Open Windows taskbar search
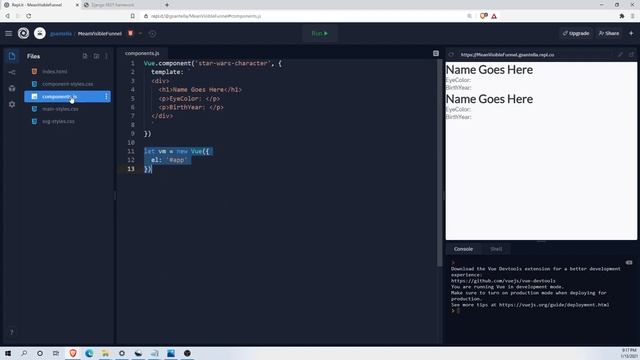 pos(24,353)
